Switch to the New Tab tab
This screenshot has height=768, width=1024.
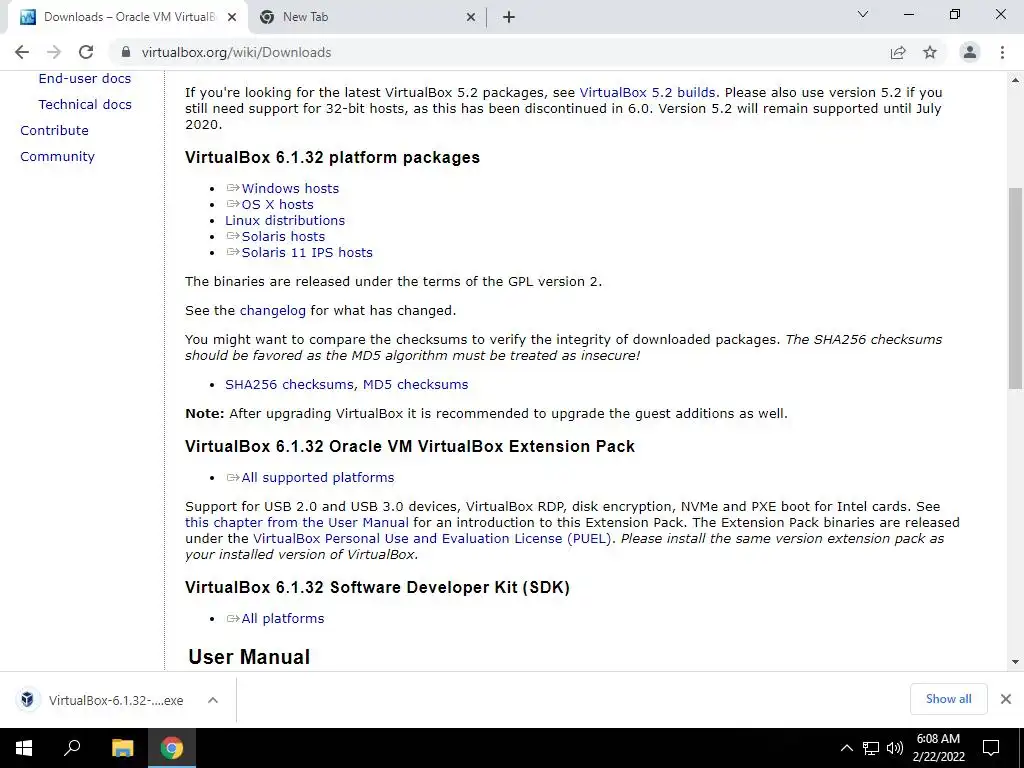[x=368, y=18]
